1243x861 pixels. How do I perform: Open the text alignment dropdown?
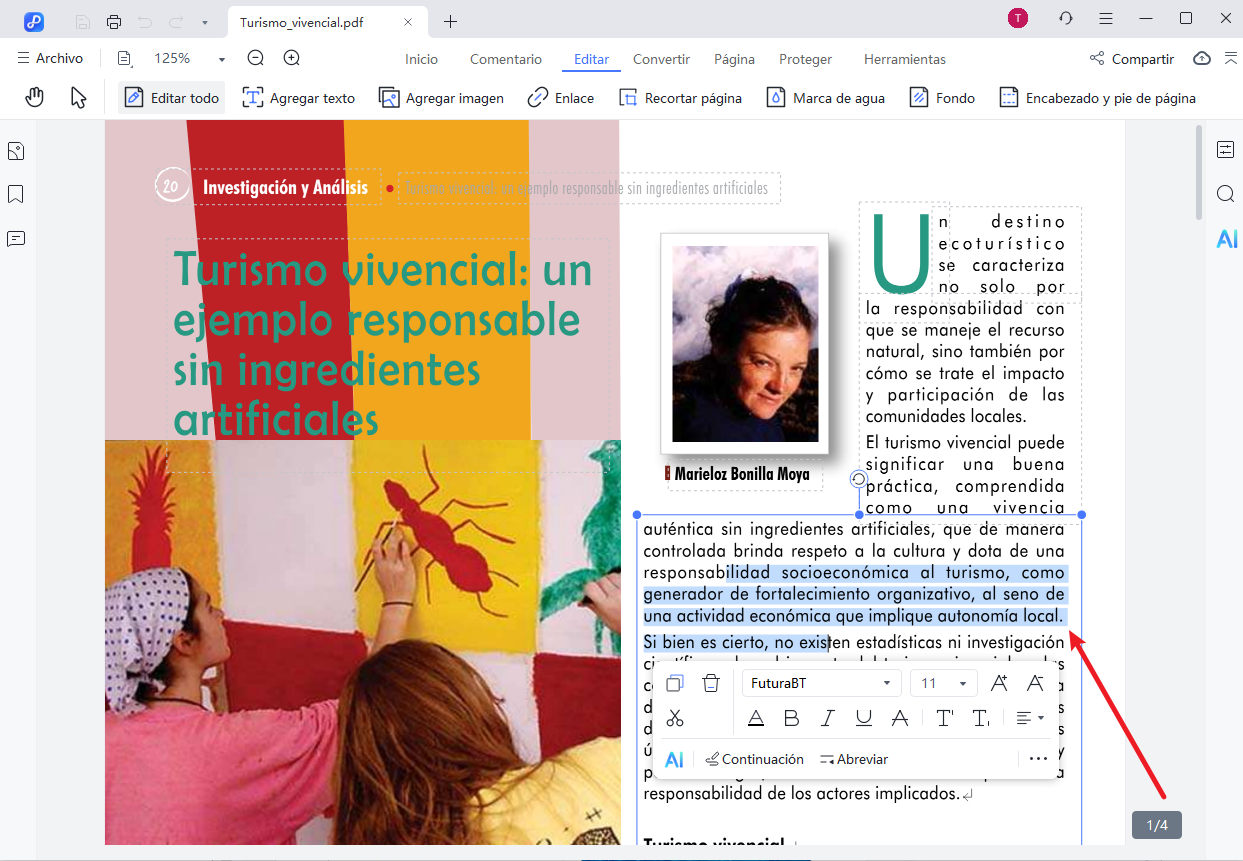1030,718
